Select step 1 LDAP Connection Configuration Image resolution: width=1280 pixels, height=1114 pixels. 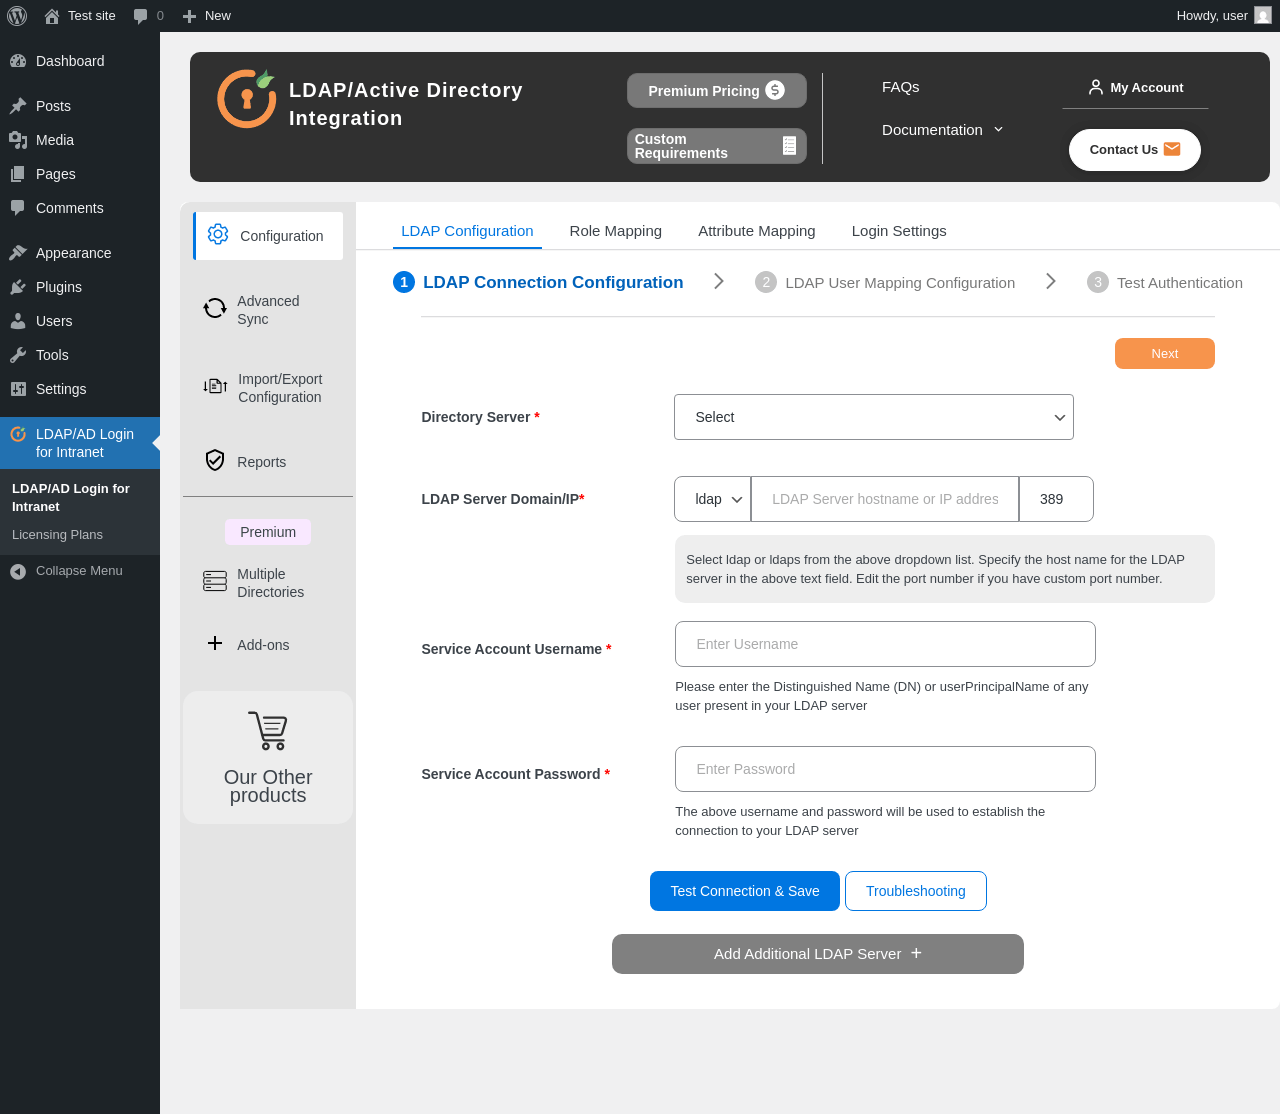(538, 282)
